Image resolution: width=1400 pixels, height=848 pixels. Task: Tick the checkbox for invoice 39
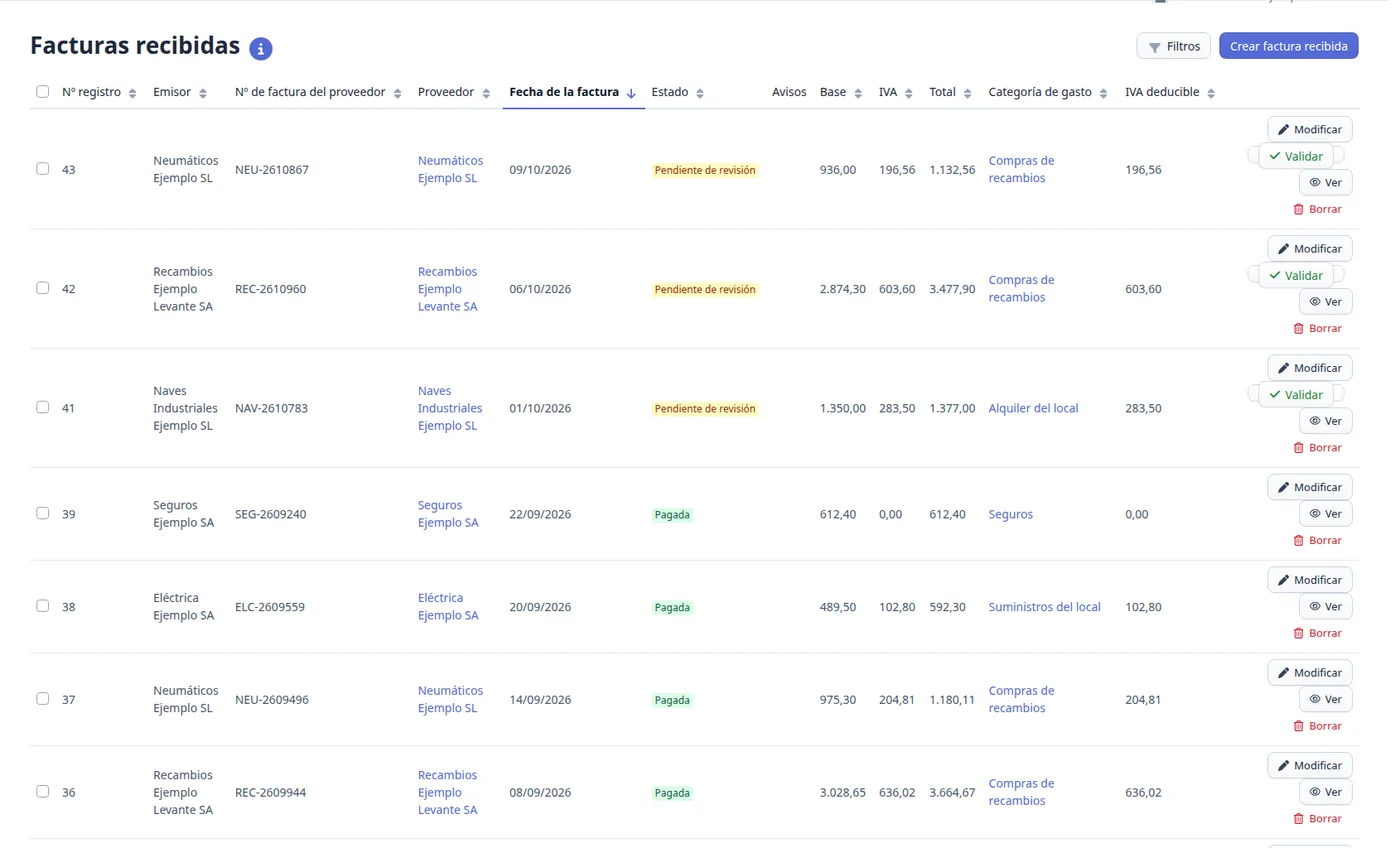(x=42, y=513)
